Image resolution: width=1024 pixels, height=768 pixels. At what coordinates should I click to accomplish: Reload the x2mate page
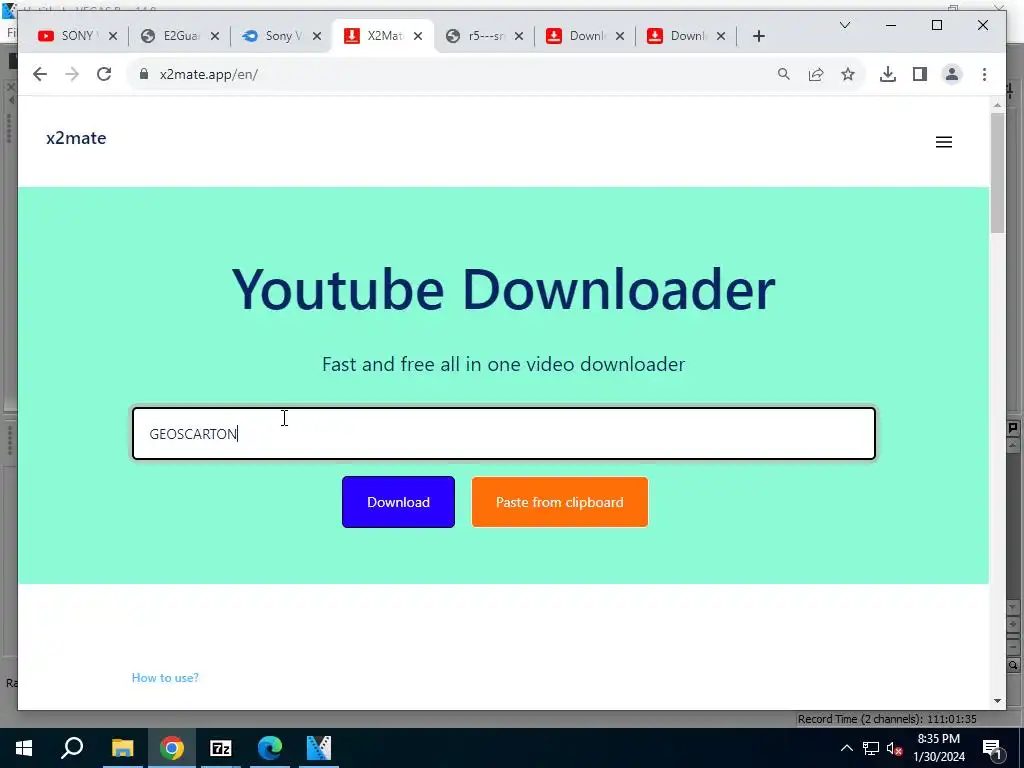click(104, 74)
